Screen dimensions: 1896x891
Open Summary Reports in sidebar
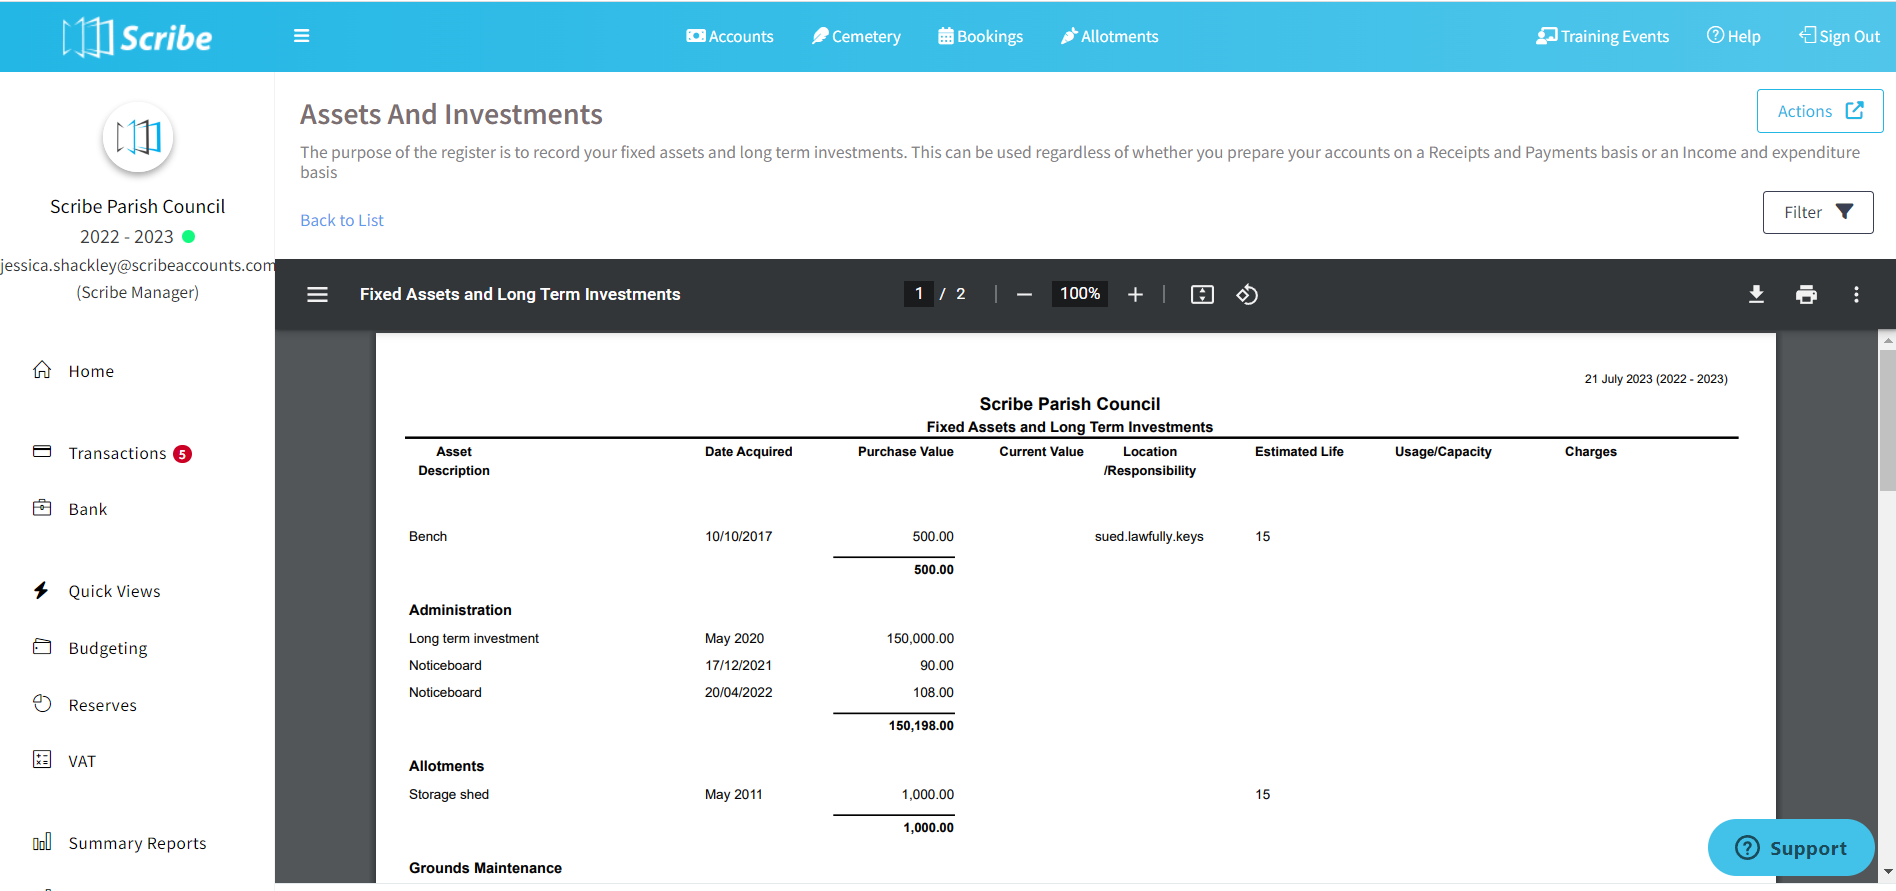pyautogui.click(x=137, y=843)
